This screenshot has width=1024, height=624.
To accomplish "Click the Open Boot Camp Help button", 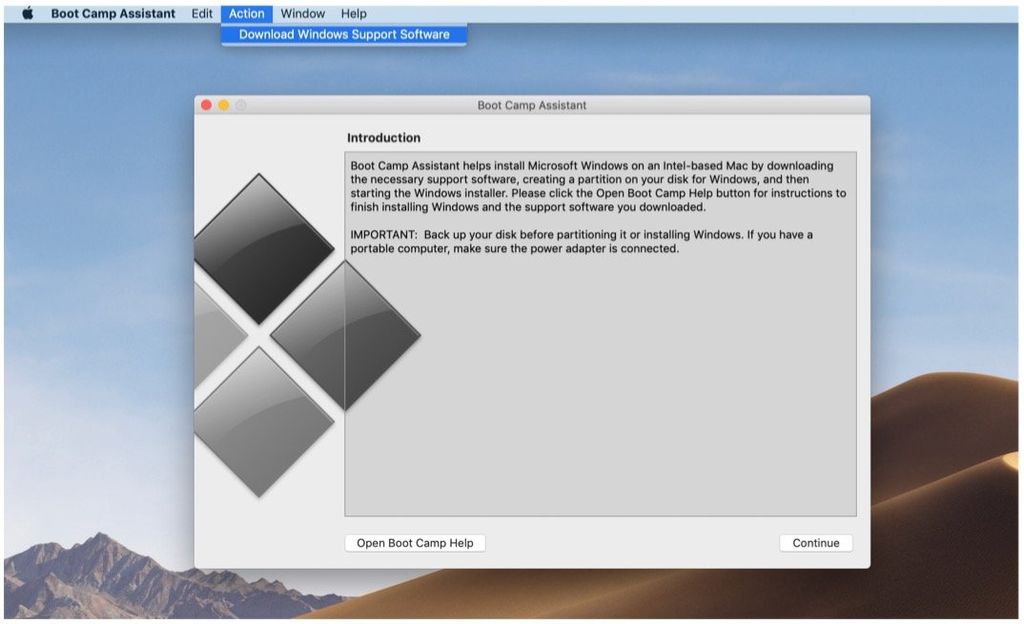I will [414, 542].
